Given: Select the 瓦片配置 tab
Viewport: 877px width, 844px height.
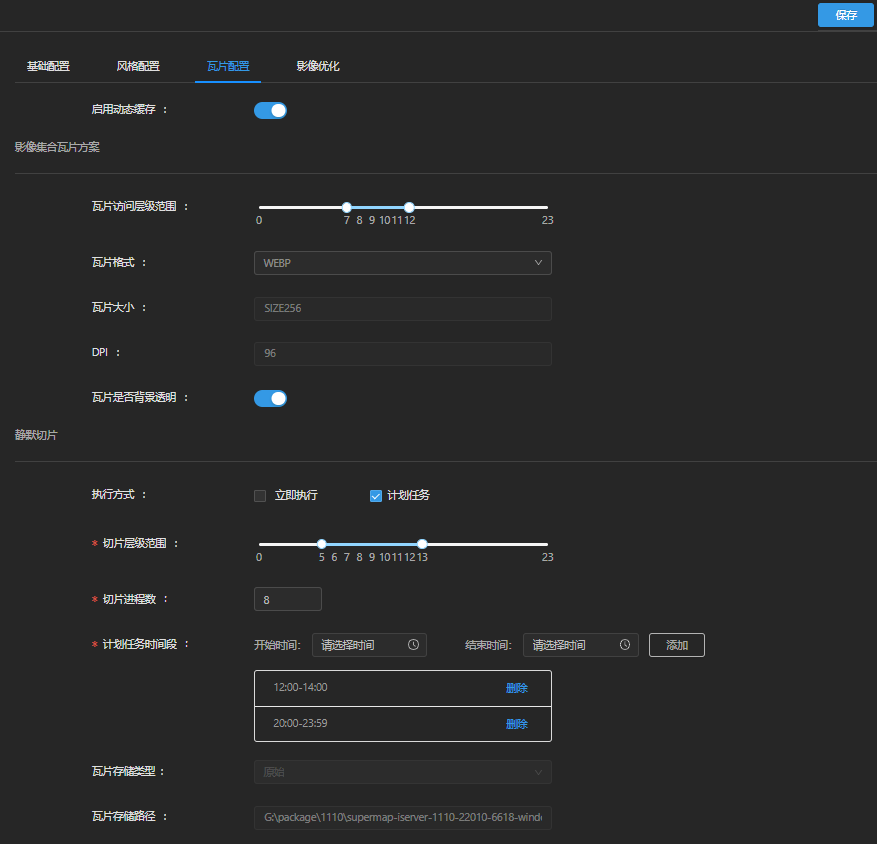Looking at the screenshot, I should click(228, 66).
